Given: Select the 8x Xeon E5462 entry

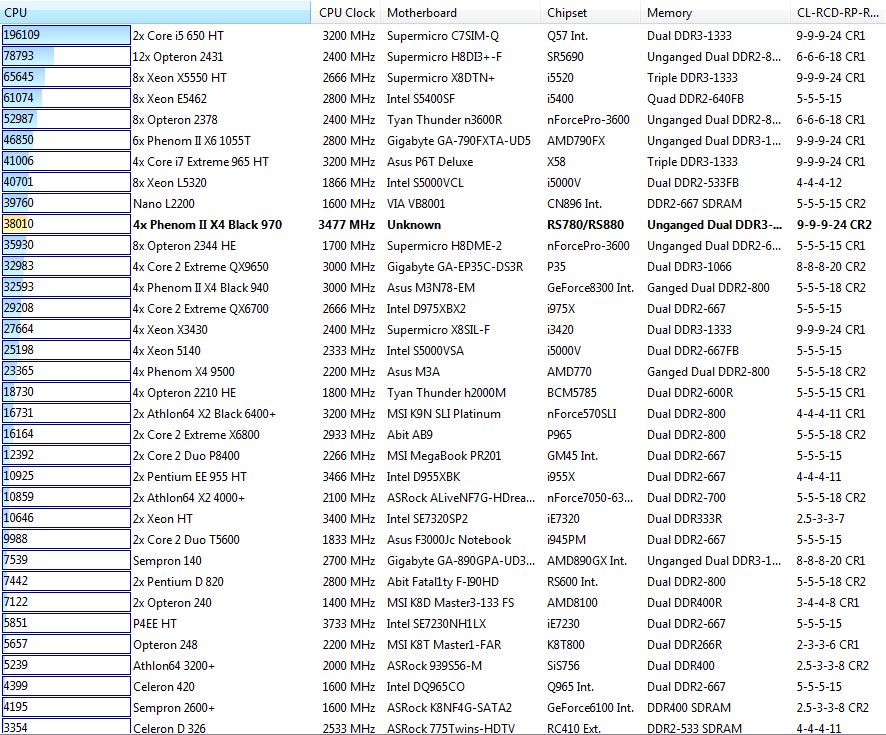Looking at the screenshot, I should (x=170, y=98).
